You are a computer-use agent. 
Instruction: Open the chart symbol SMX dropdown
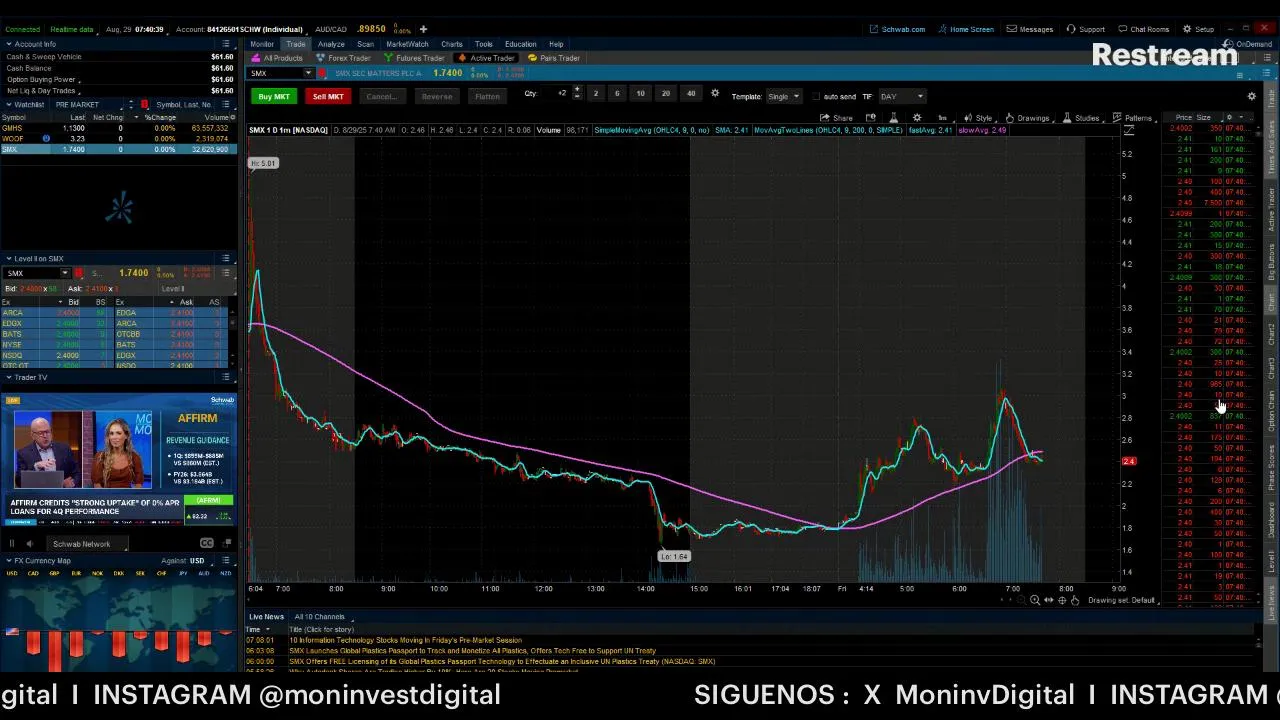point(310,73)
